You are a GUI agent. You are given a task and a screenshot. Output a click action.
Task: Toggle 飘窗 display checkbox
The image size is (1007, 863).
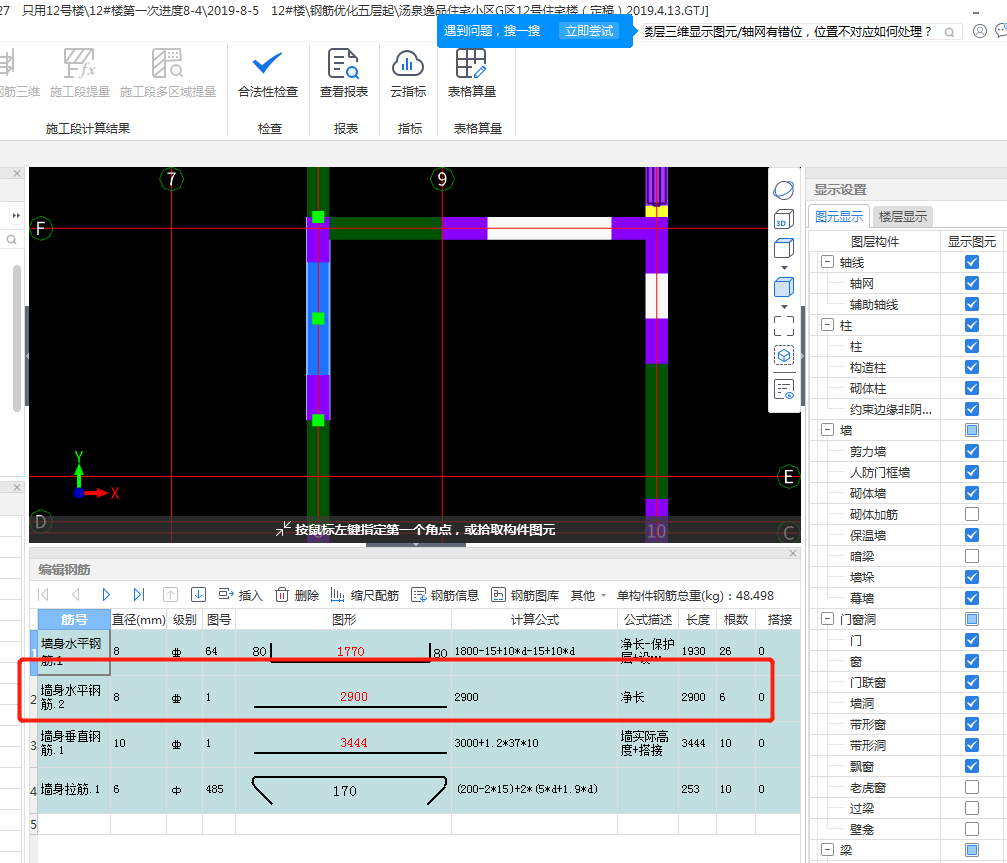[x=972, y=765]
